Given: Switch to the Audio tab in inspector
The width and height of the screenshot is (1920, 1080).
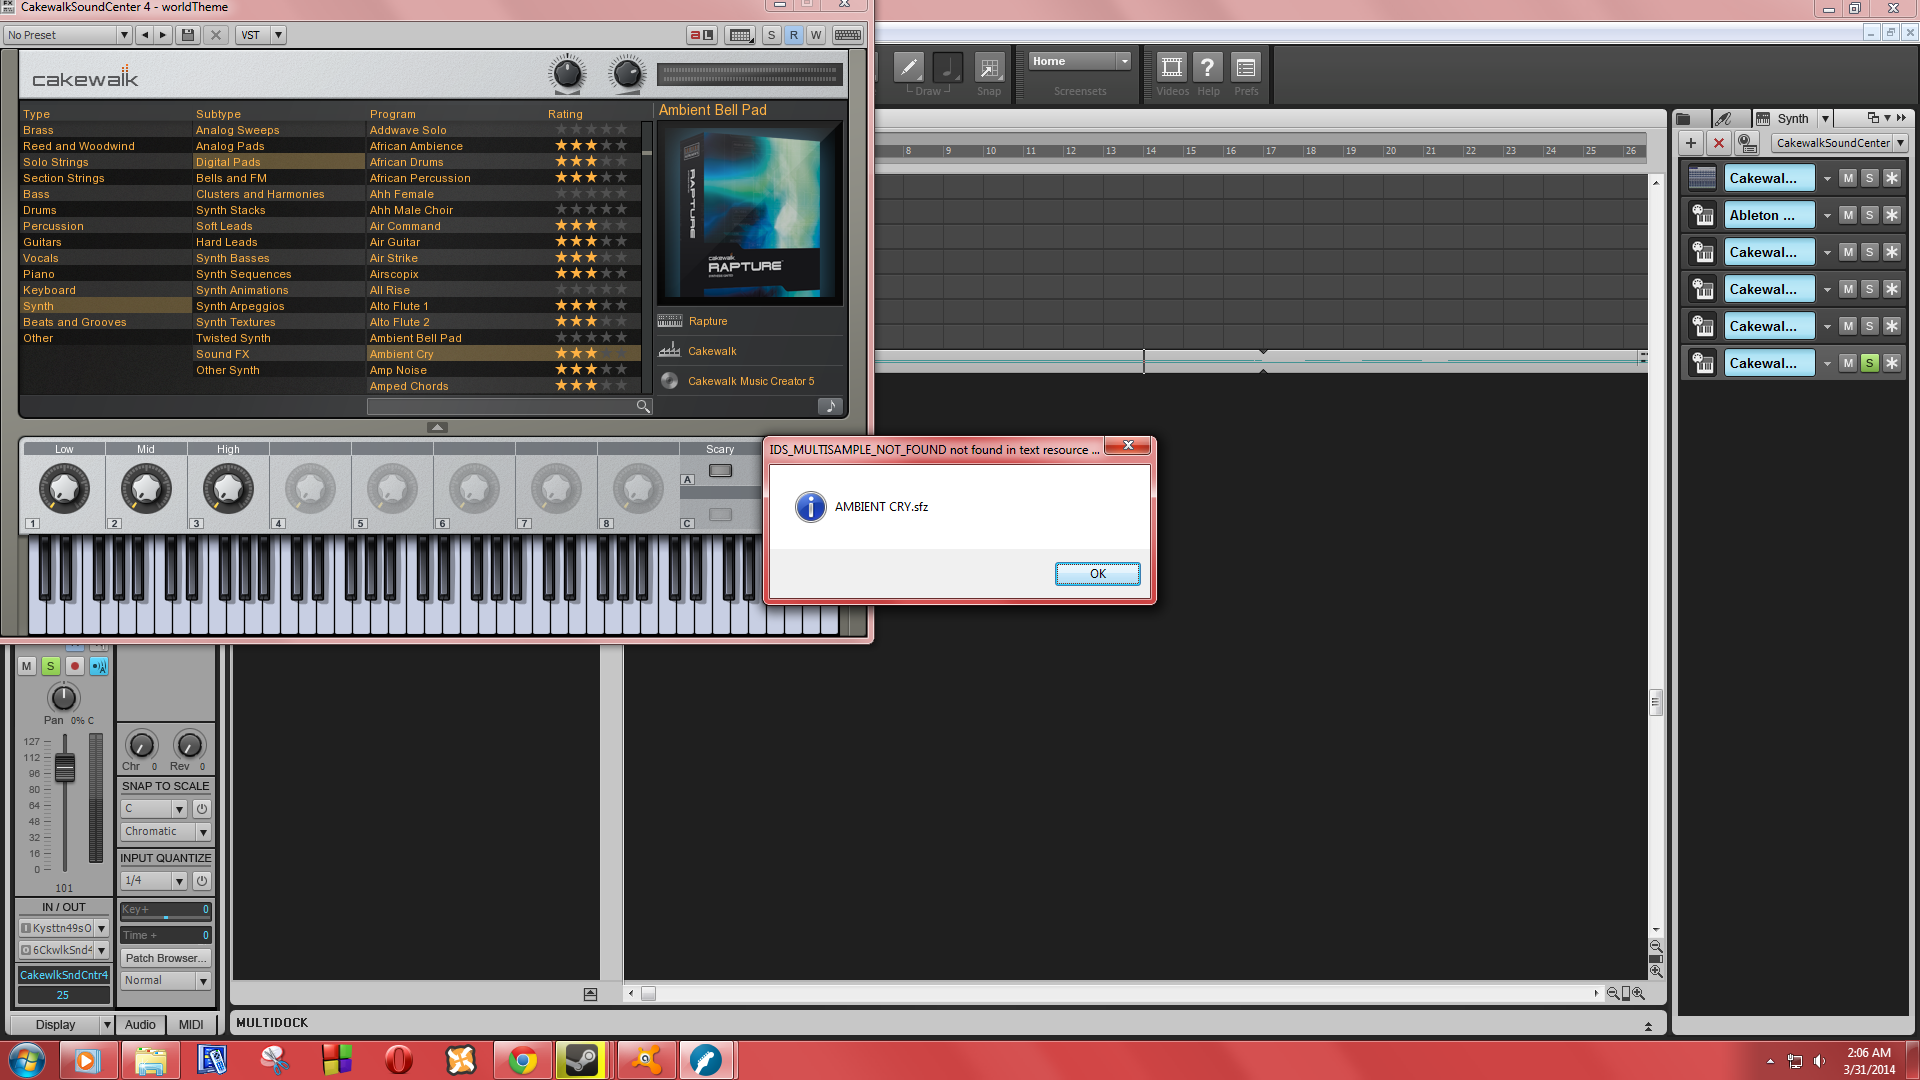Looking at the screenshot, I should tap(140, 1024).
